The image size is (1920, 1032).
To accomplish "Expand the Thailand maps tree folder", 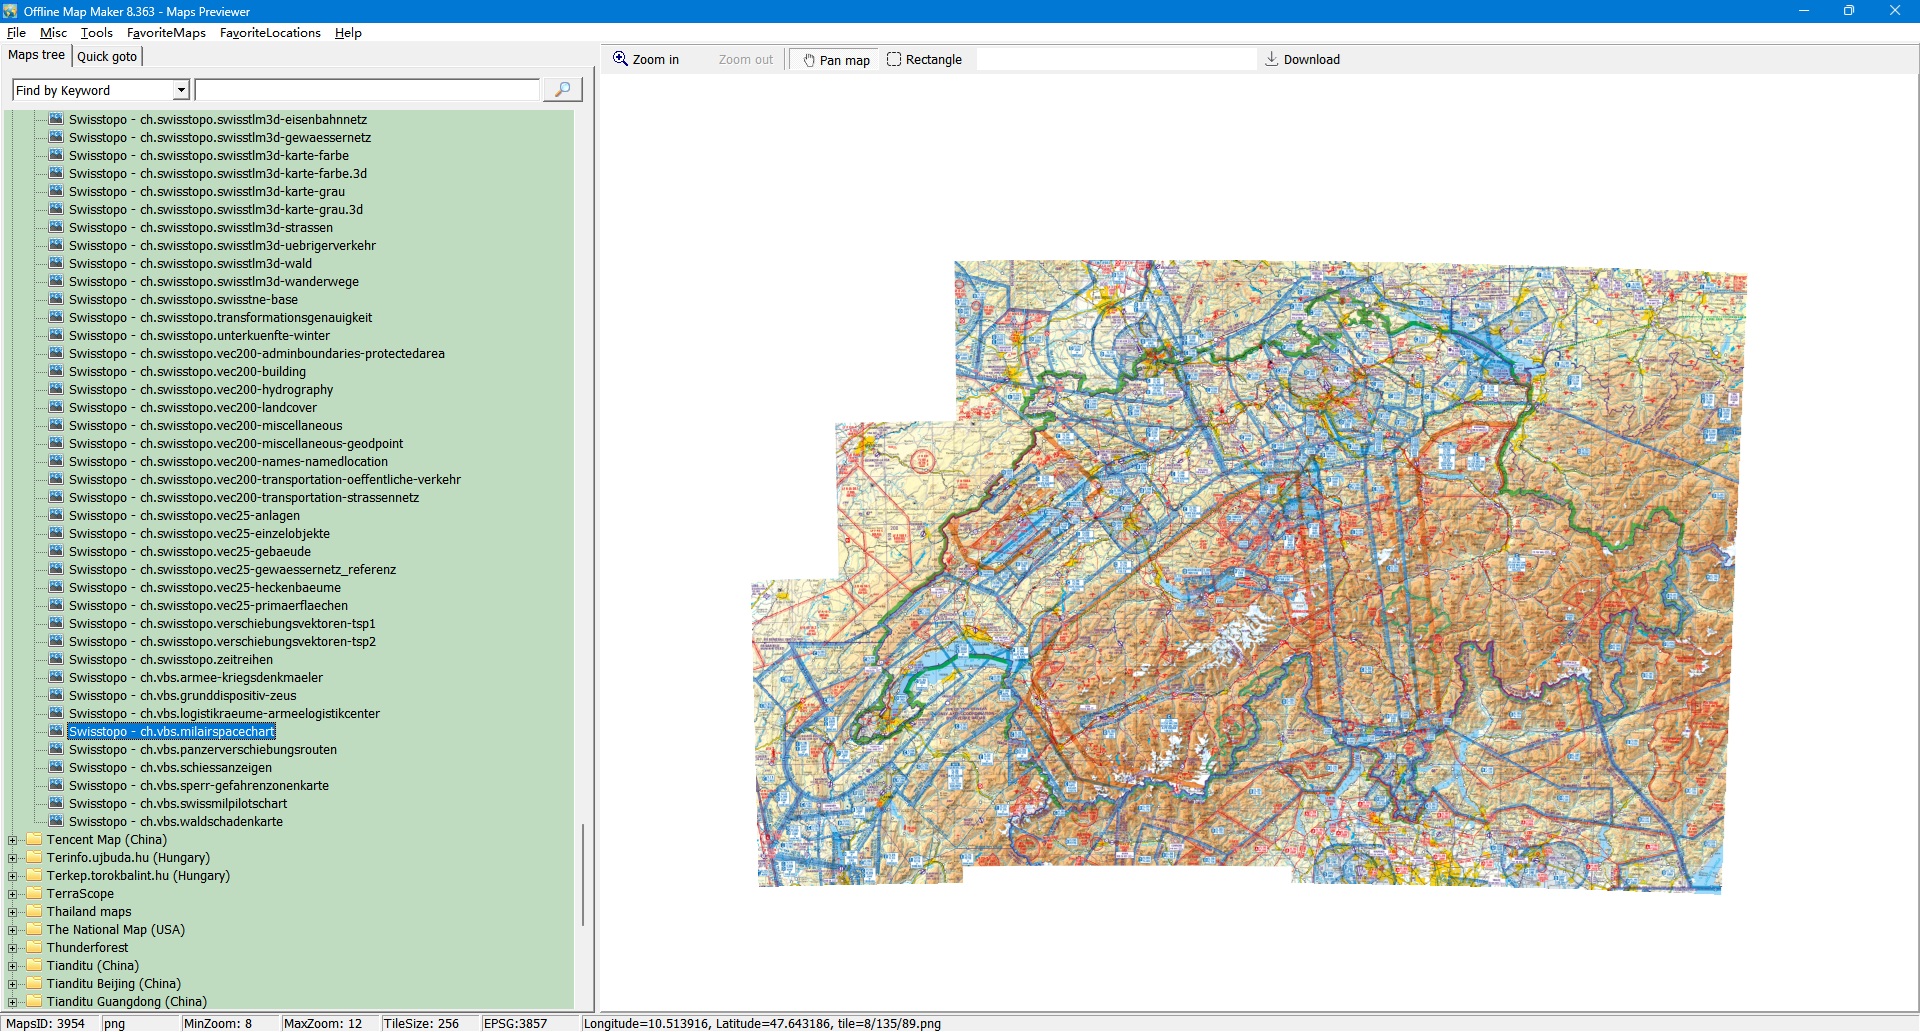I will pyautogui.click(x=12, y=912).
